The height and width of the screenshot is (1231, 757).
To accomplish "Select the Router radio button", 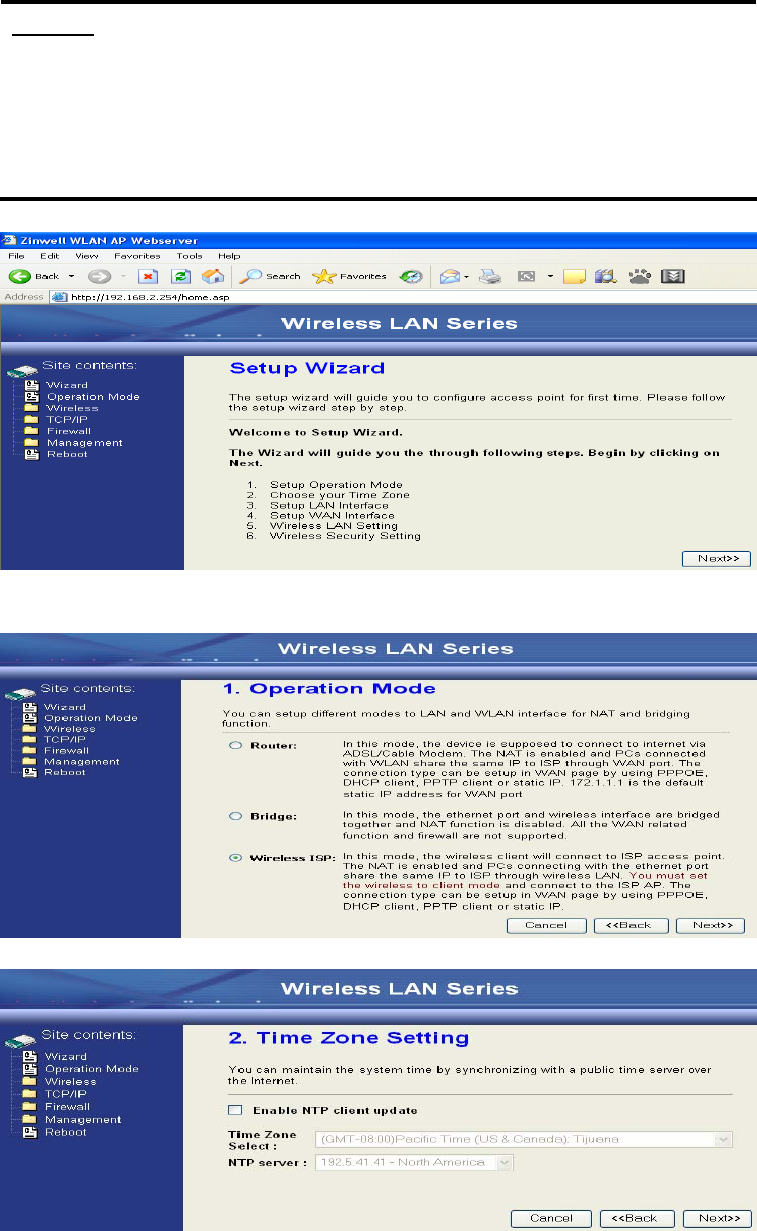I will pyautogui.click(x=235, y=746).
